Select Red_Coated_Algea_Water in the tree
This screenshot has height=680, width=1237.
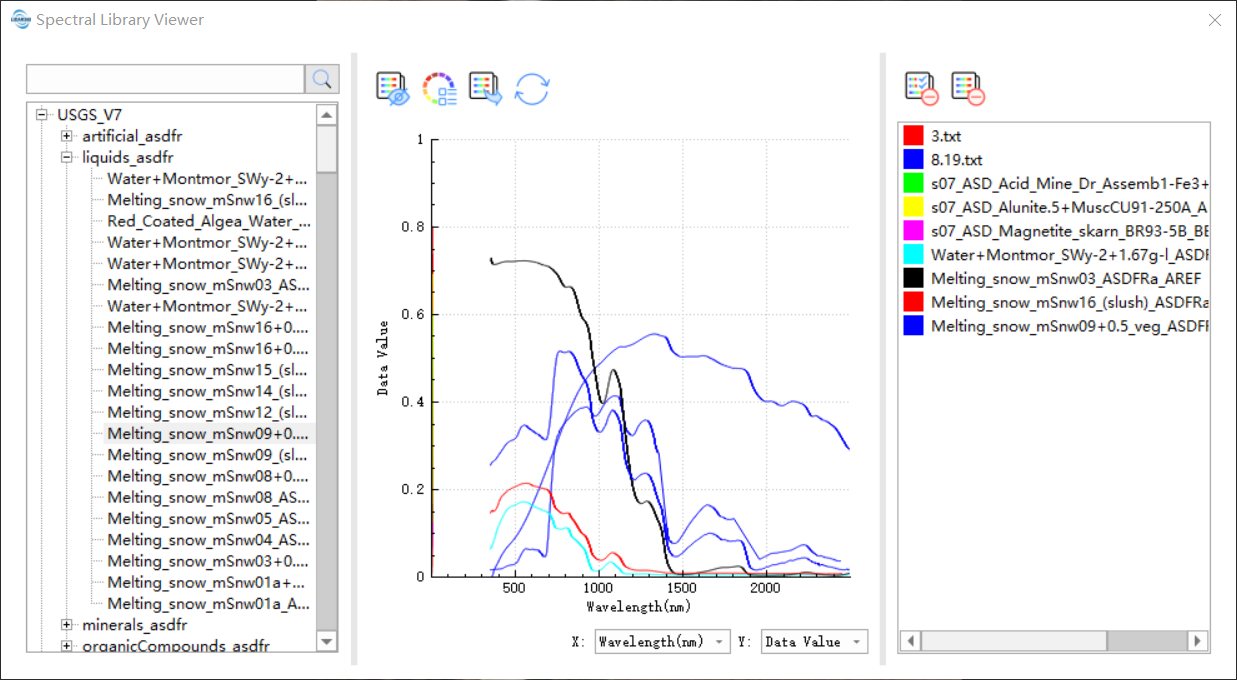pos(208,221)
